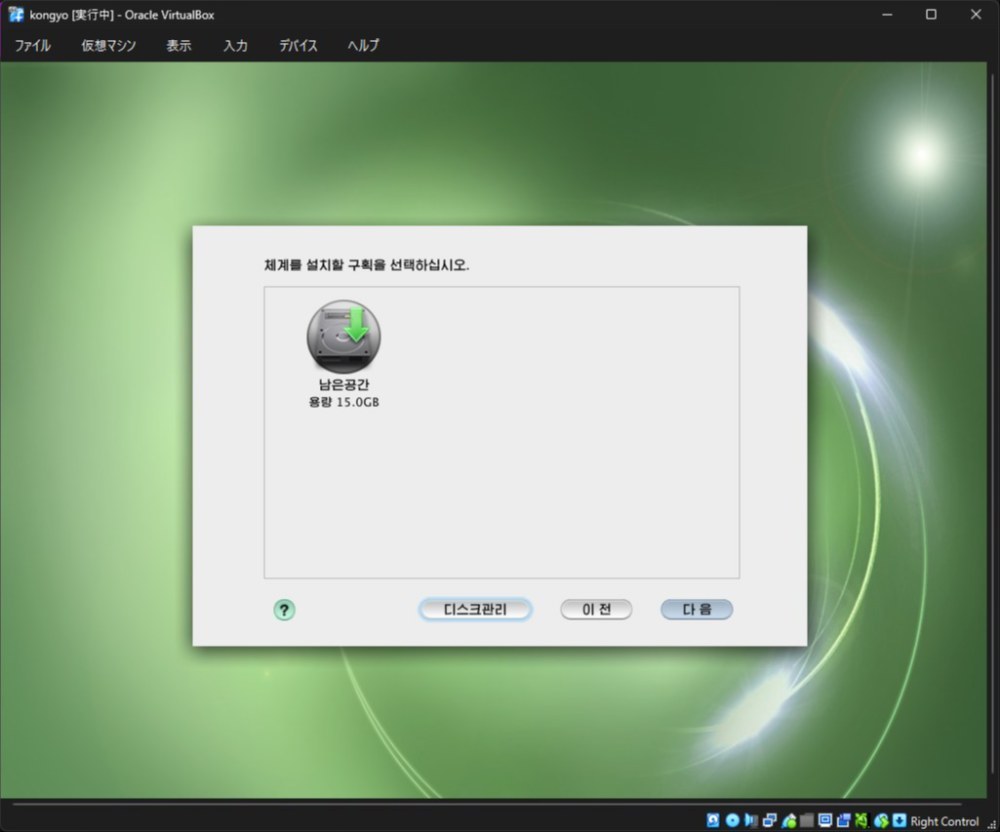This screenshot has height=832, width=1000.
Task: Click the keyboard capture arrow status icon
Action: click(x=899, y=821)
